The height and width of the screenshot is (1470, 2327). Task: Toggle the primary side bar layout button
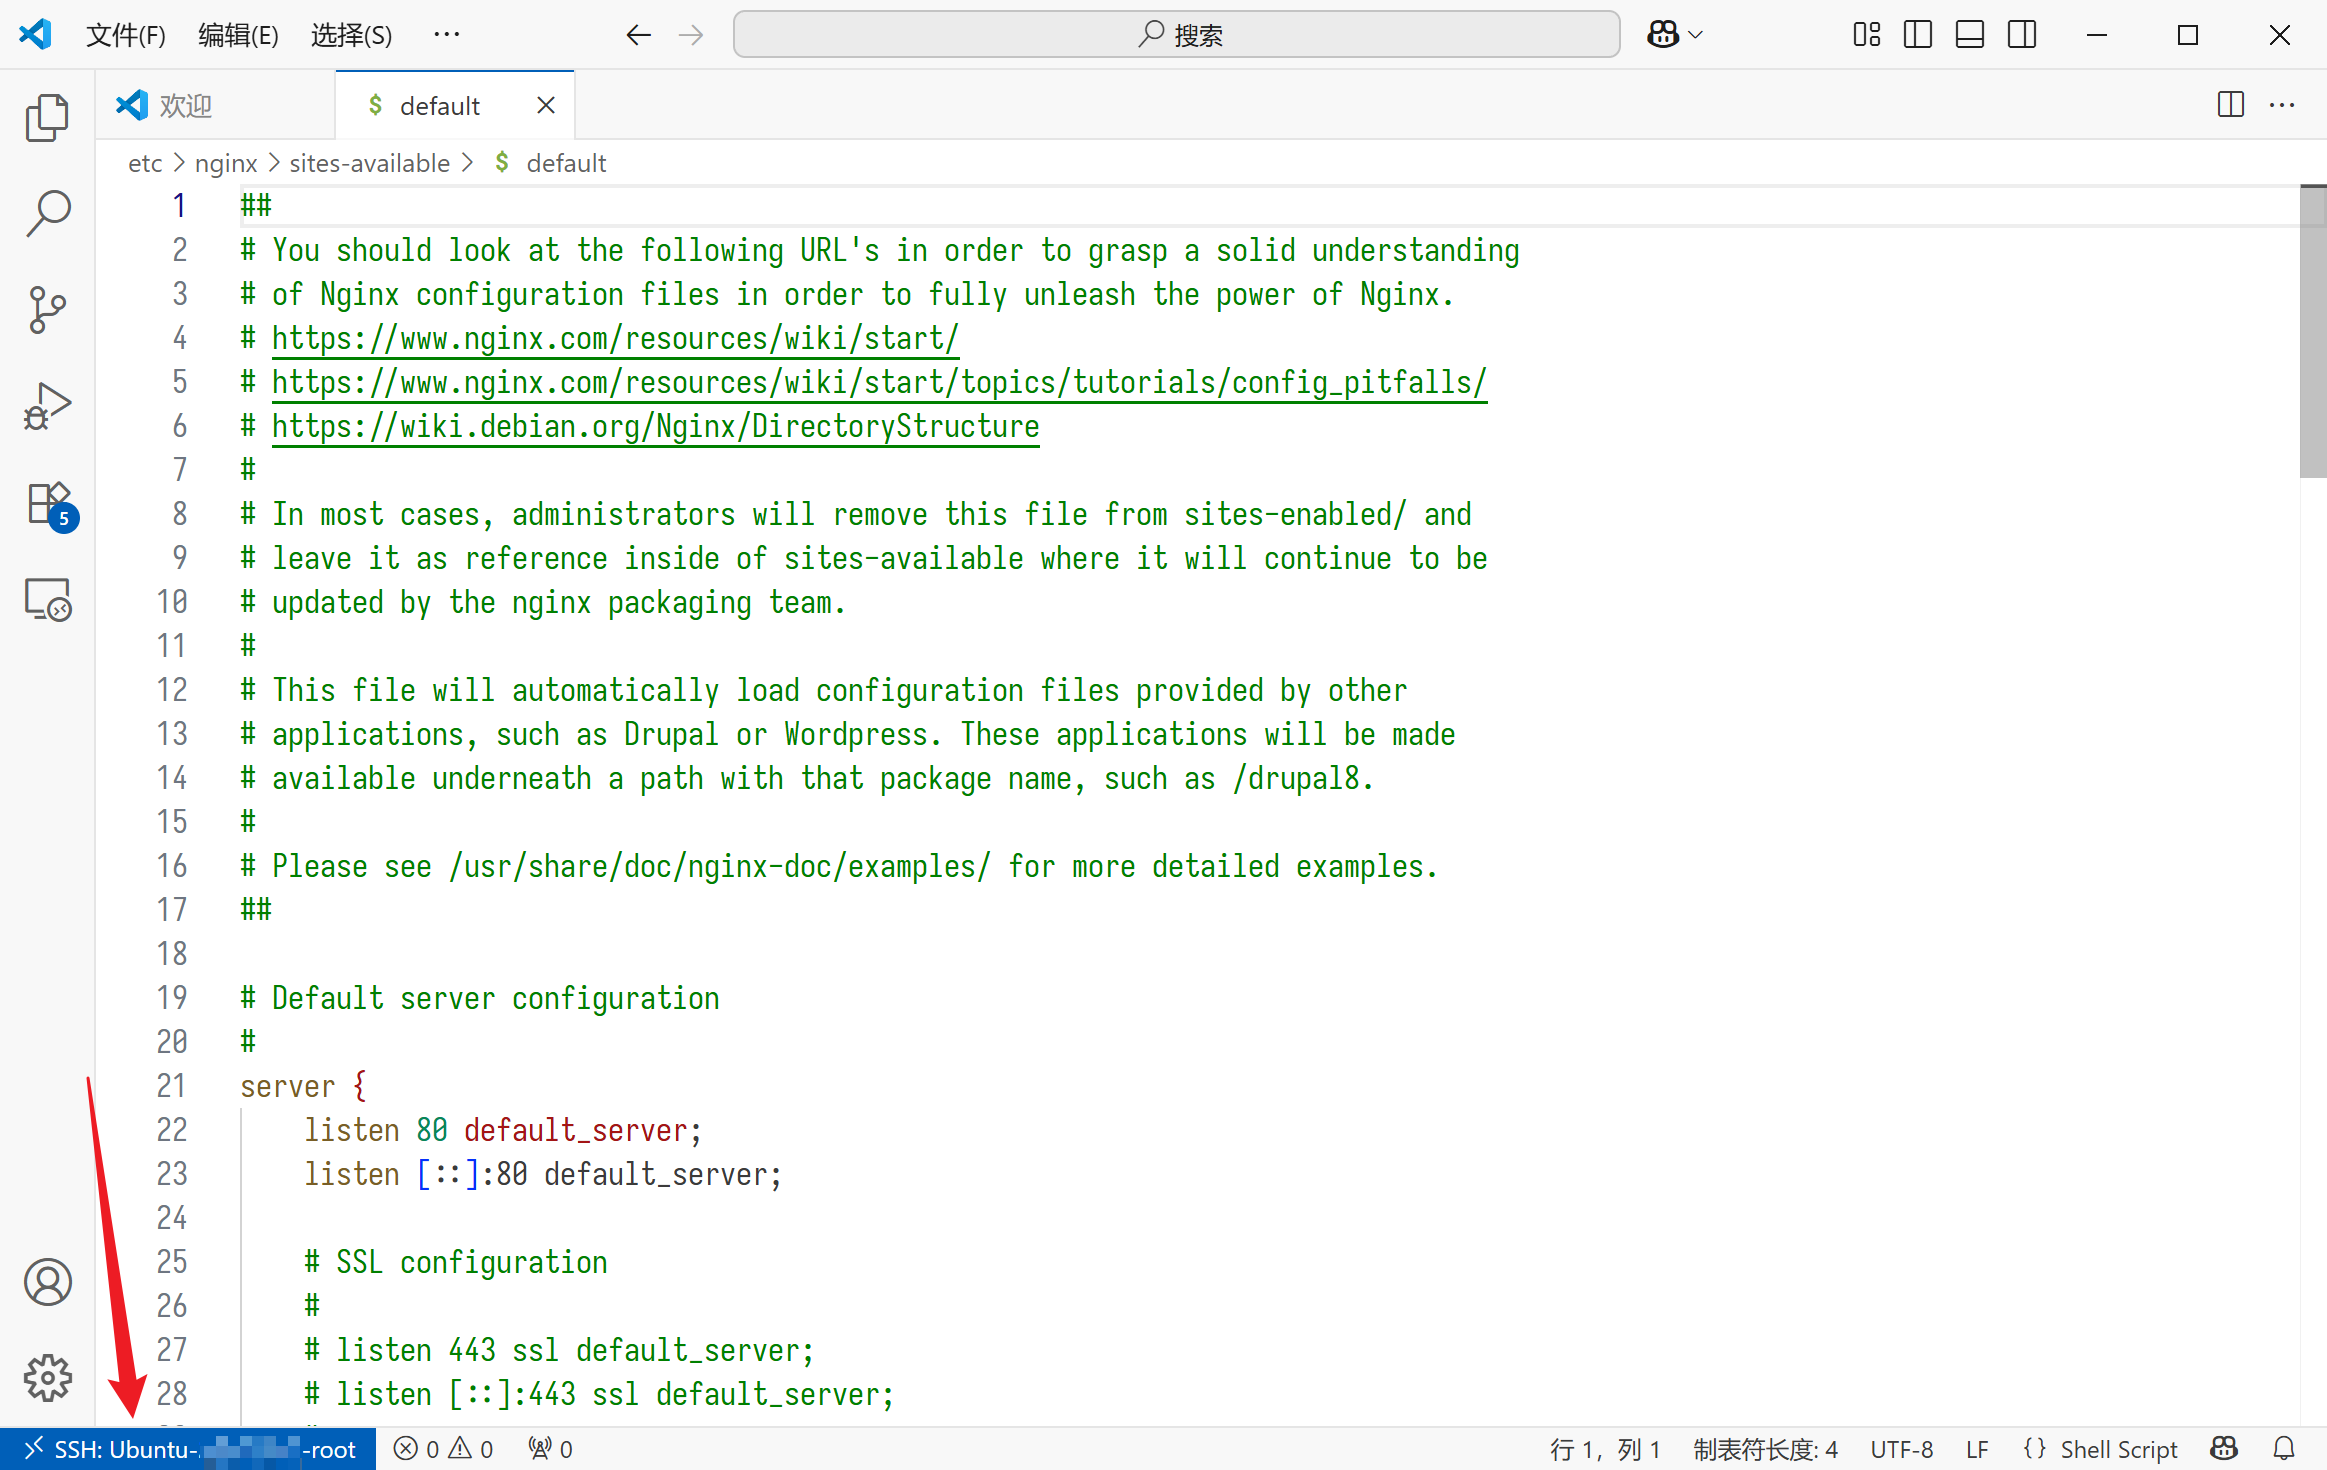coord(1917,35)
